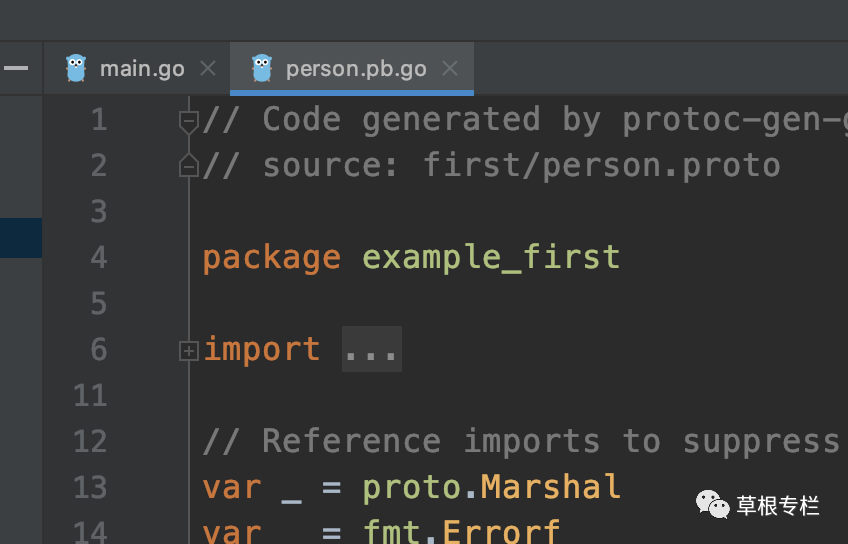Viewport: 848px width, 544px height.
Task: Click the Go gopher icon on main.go
Action: 76,68
